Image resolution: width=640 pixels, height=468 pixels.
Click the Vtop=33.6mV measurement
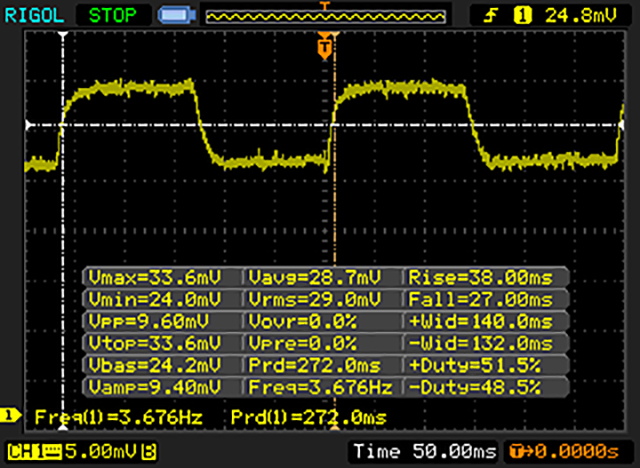[155, 343]
